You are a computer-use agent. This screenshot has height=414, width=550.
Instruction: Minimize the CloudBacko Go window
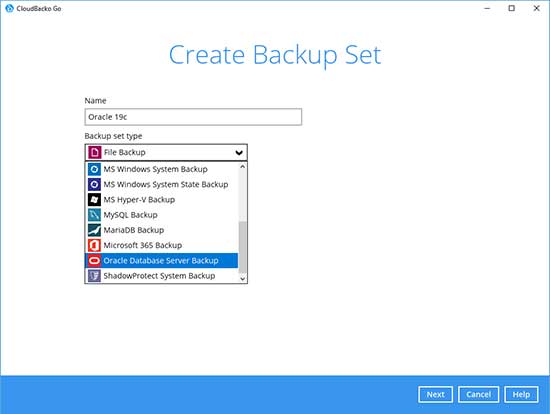tap(487, 8)
